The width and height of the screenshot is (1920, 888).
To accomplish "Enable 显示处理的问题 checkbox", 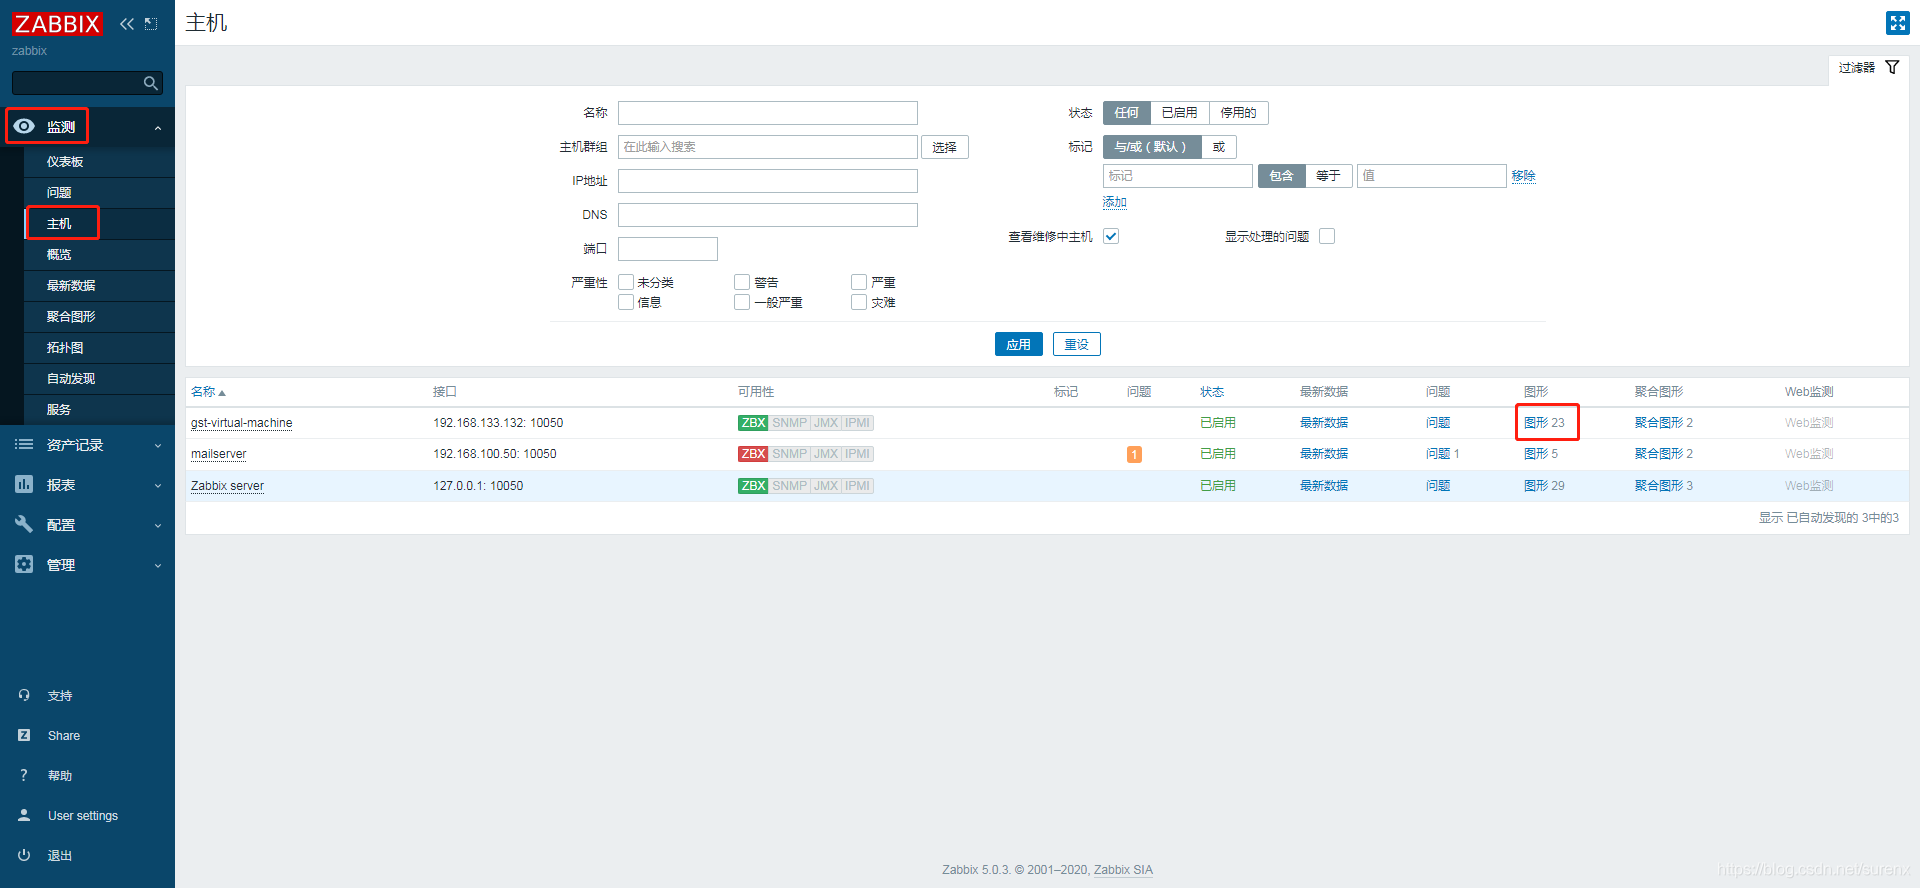I will 1327,236.
